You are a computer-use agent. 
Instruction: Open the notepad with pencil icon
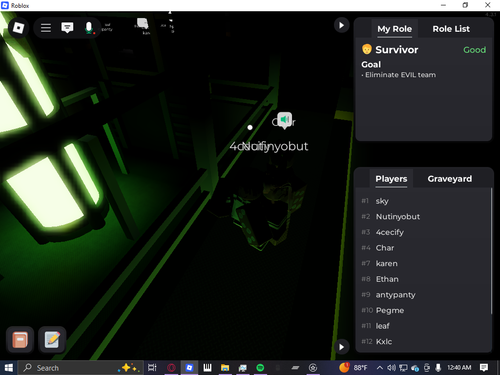[52, 340]
